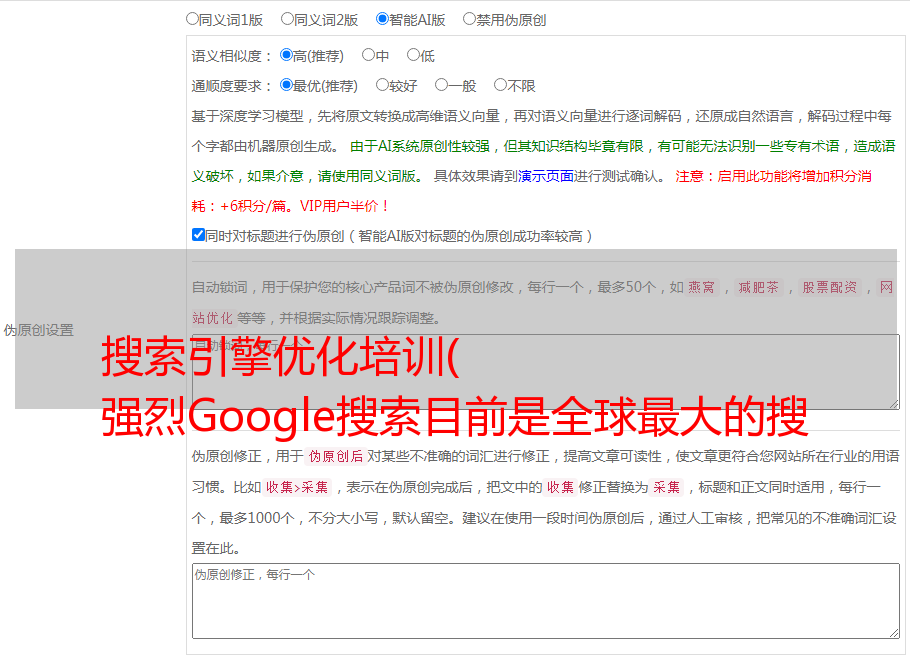Click the 收集>采集 example tag
The height and width of the screenshot is (658, 911).
point(297,487)
